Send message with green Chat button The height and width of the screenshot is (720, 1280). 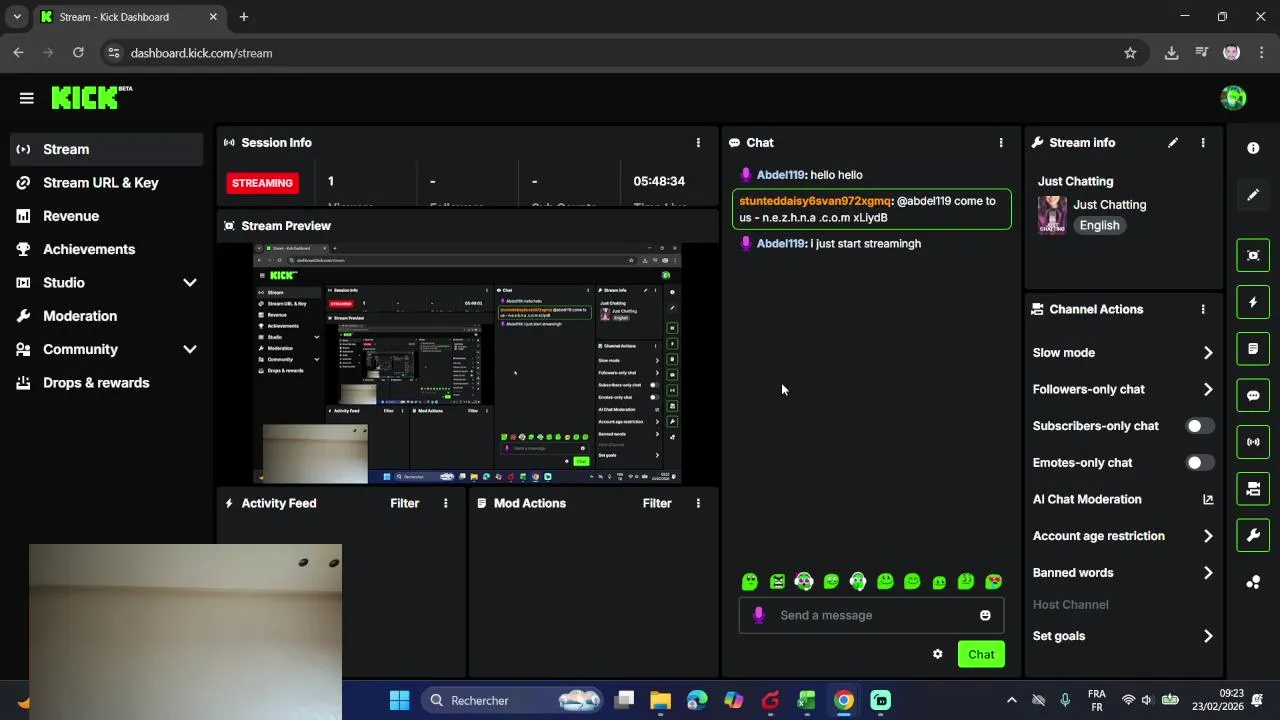coord(981,654)
